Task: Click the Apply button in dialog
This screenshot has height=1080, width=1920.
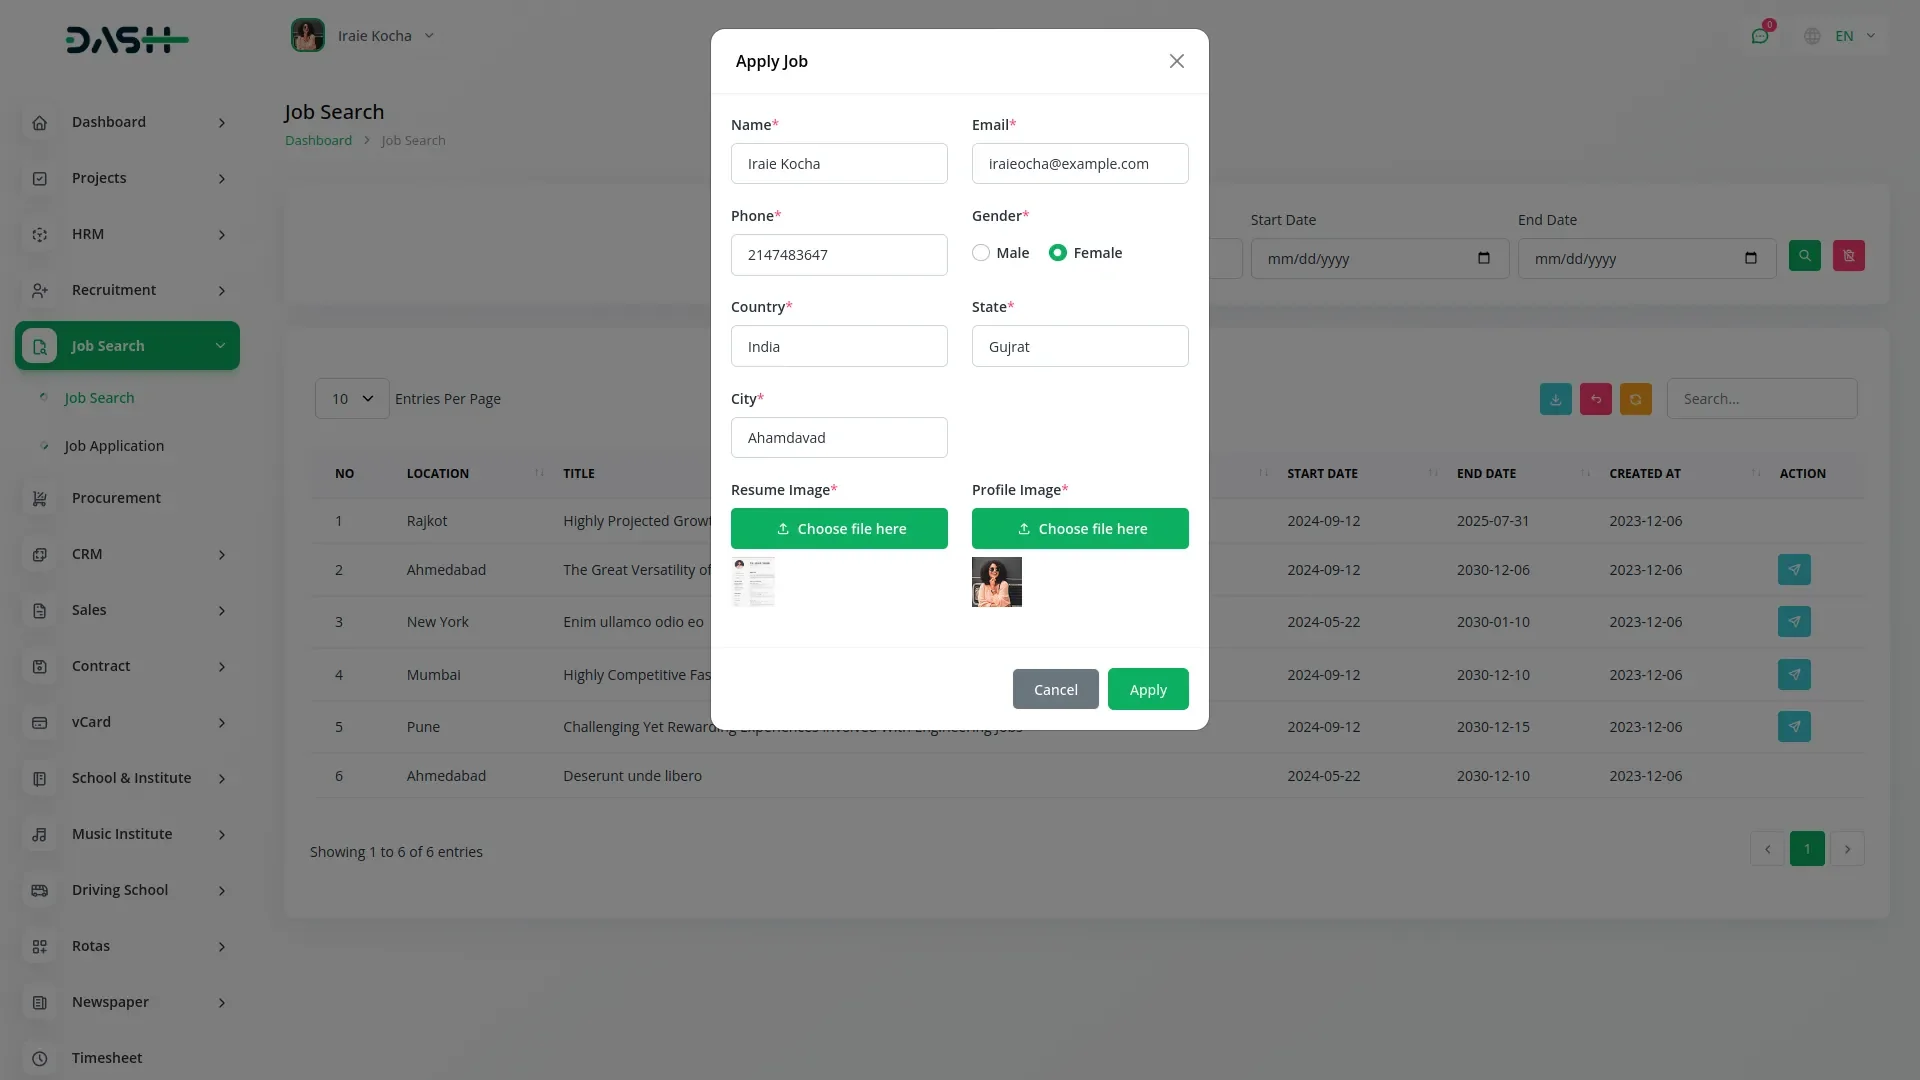Action: (1147, 689)
